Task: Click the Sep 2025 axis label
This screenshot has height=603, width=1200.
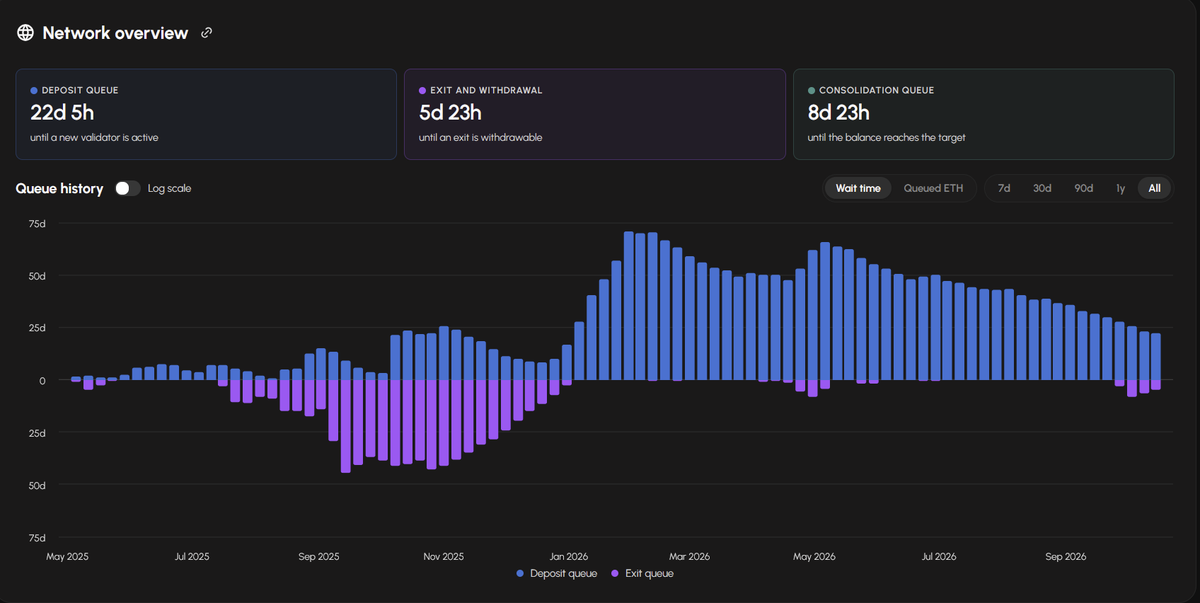Action: [x=319, y=556]
